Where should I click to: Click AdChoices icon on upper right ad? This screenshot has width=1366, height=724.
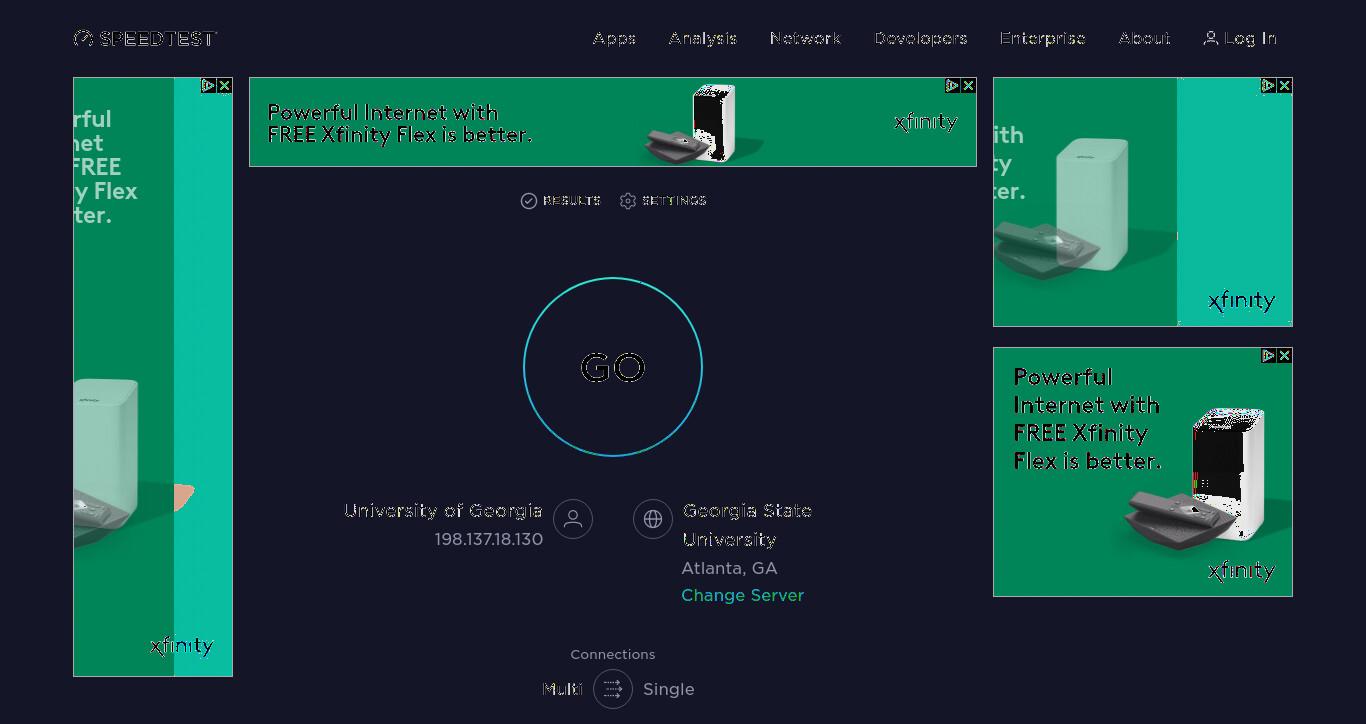(1268, 86)
